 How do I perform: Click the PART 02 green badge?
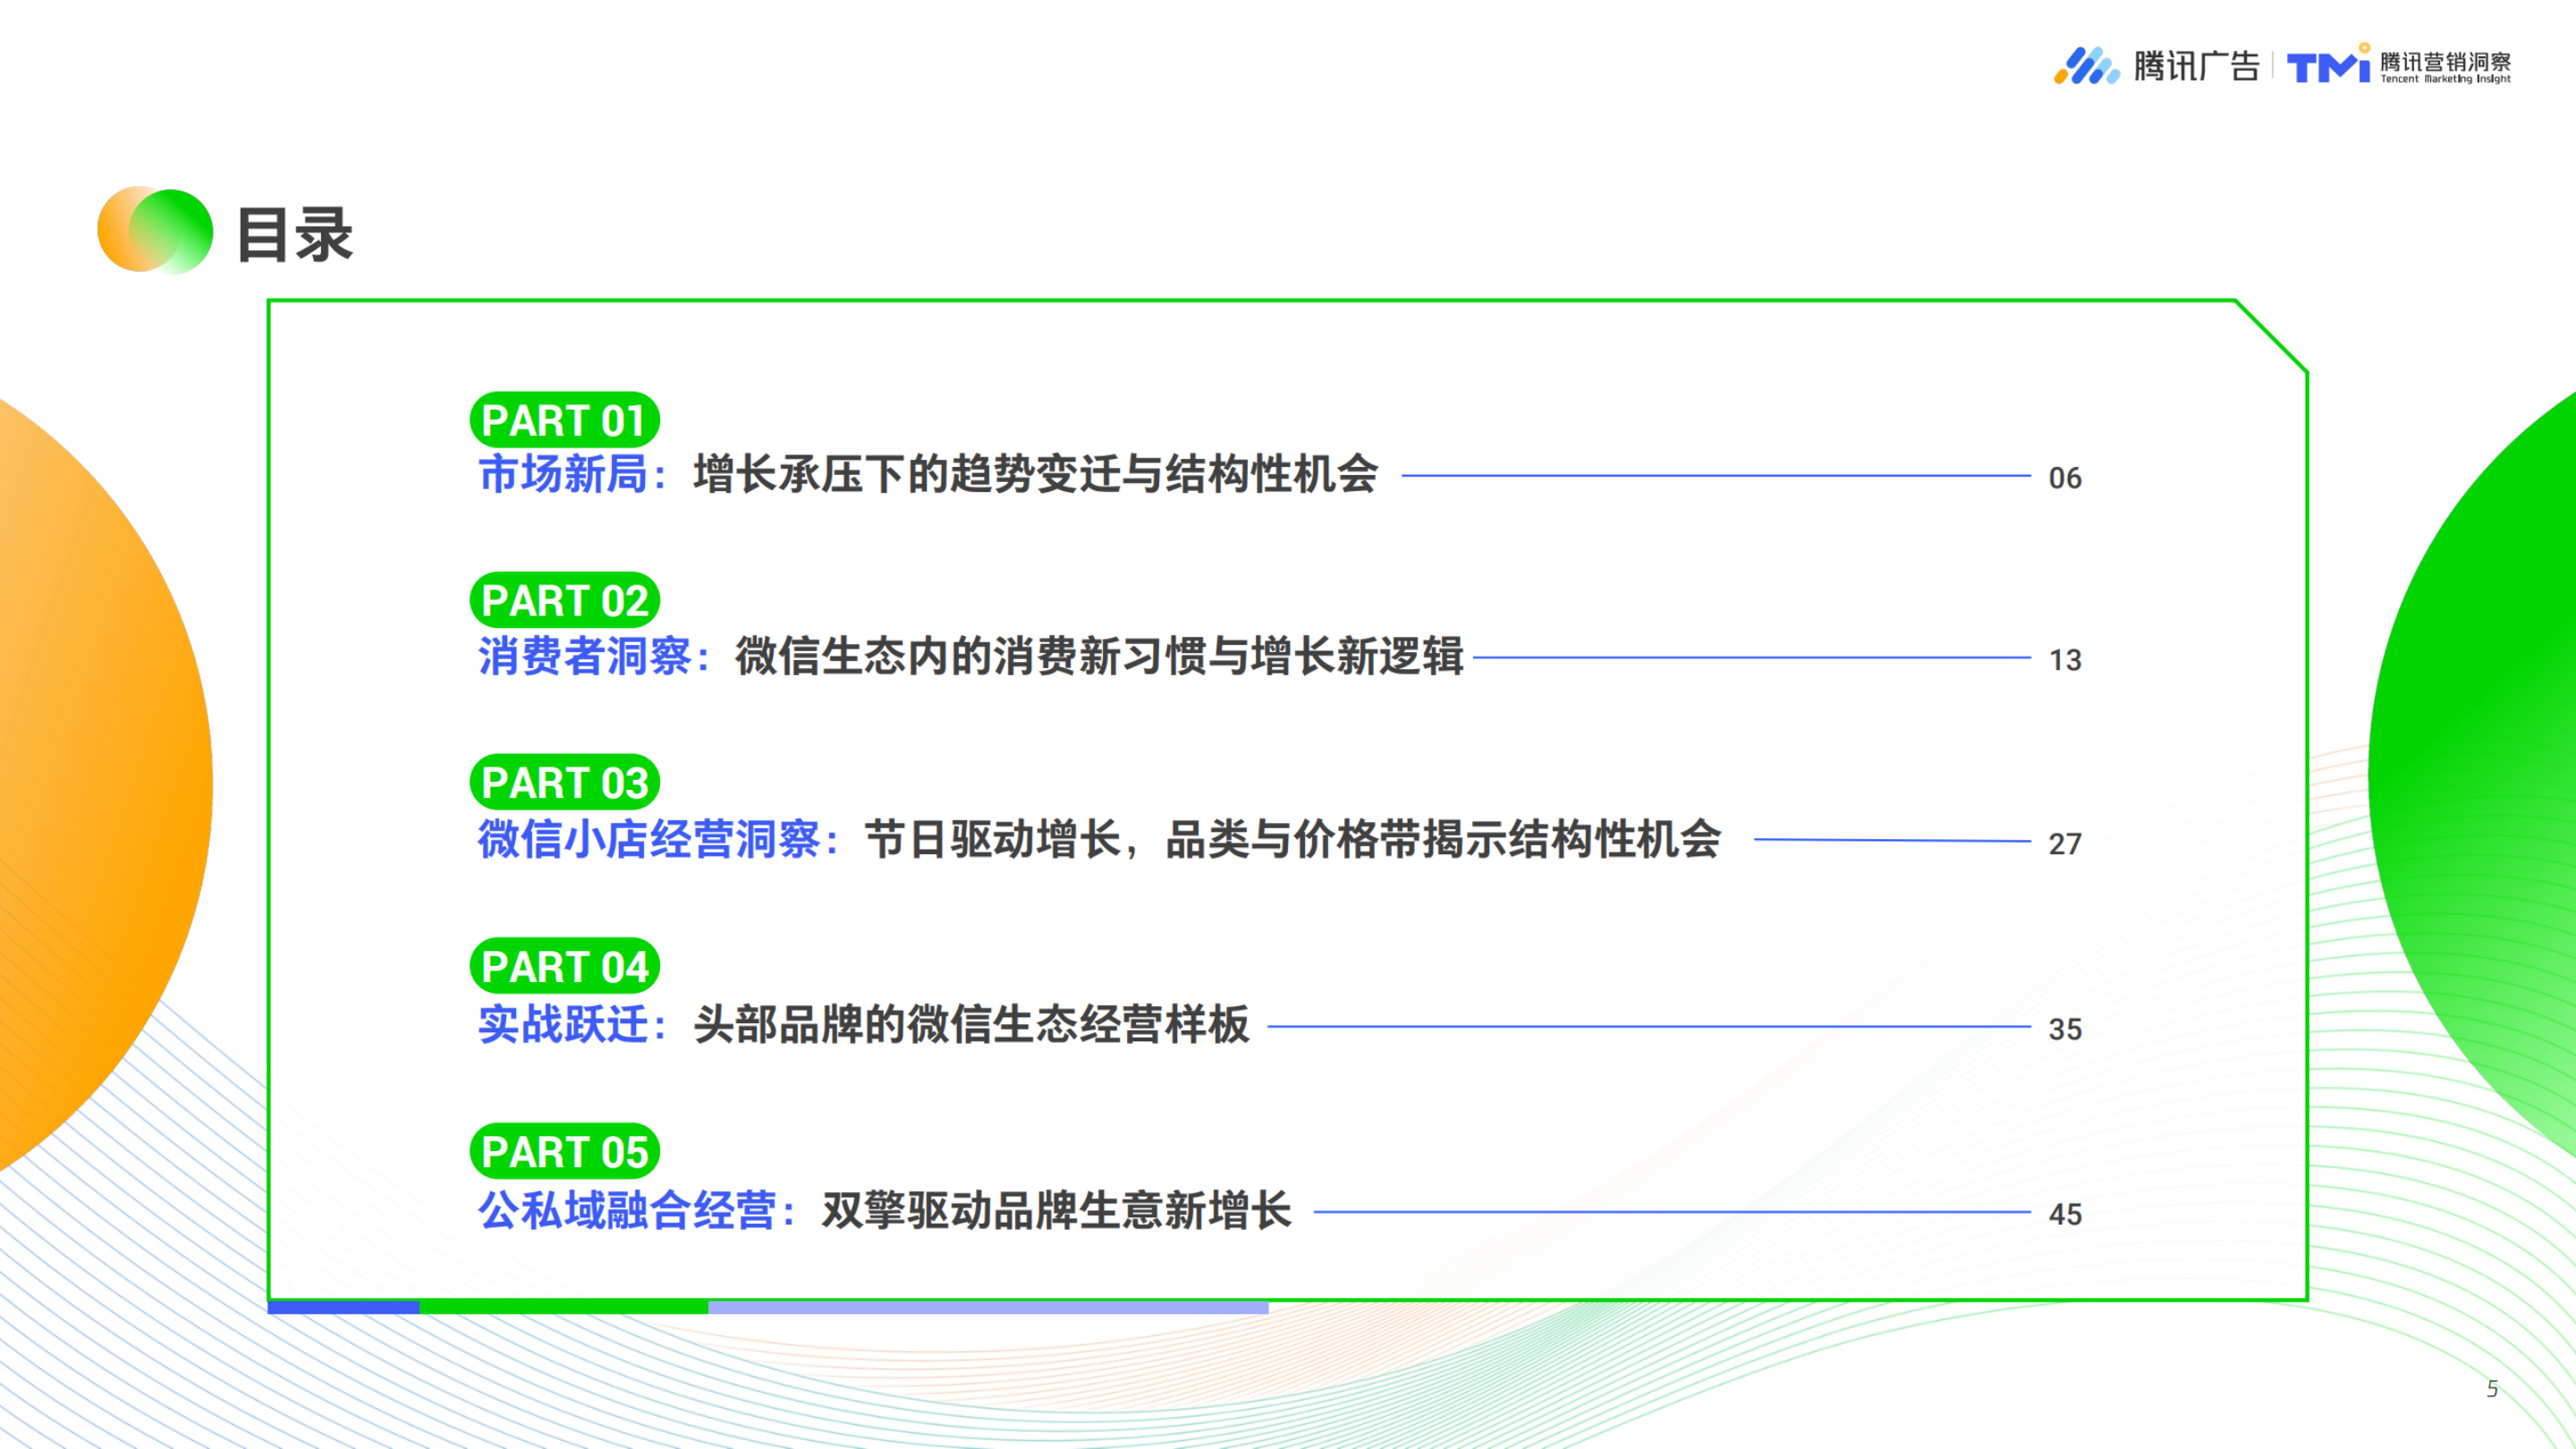pyautogui.click(x=564, y=601)
